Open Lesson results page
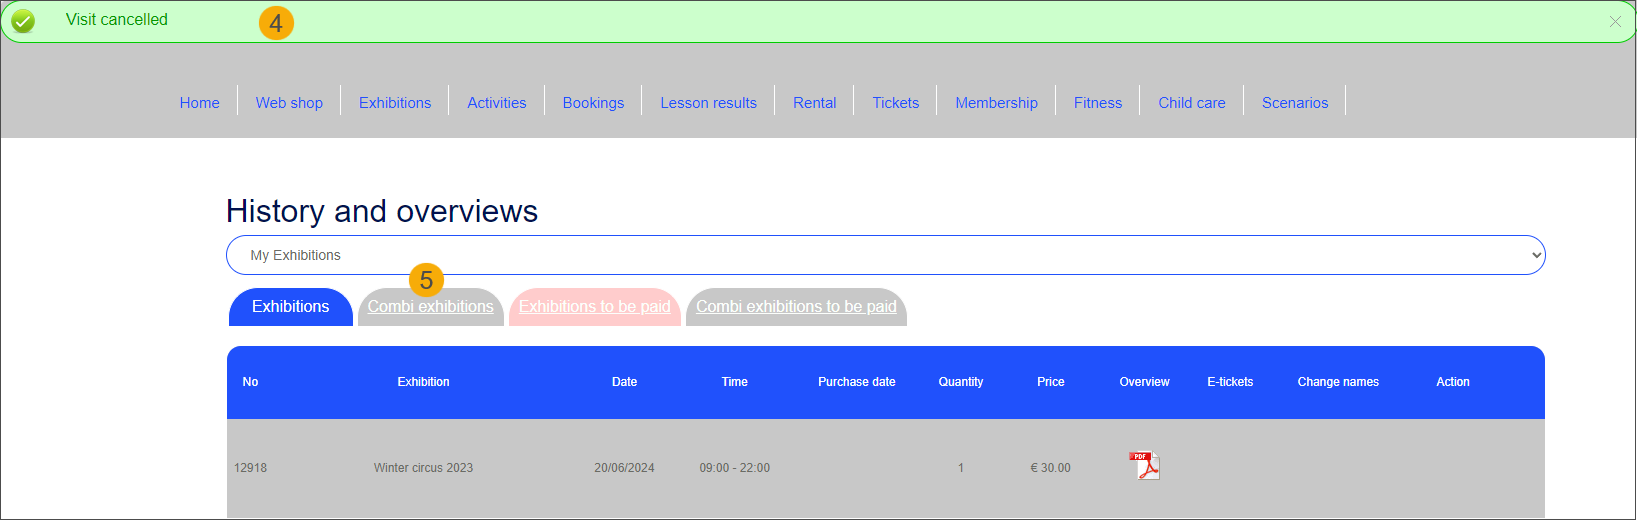 (708, 103)
